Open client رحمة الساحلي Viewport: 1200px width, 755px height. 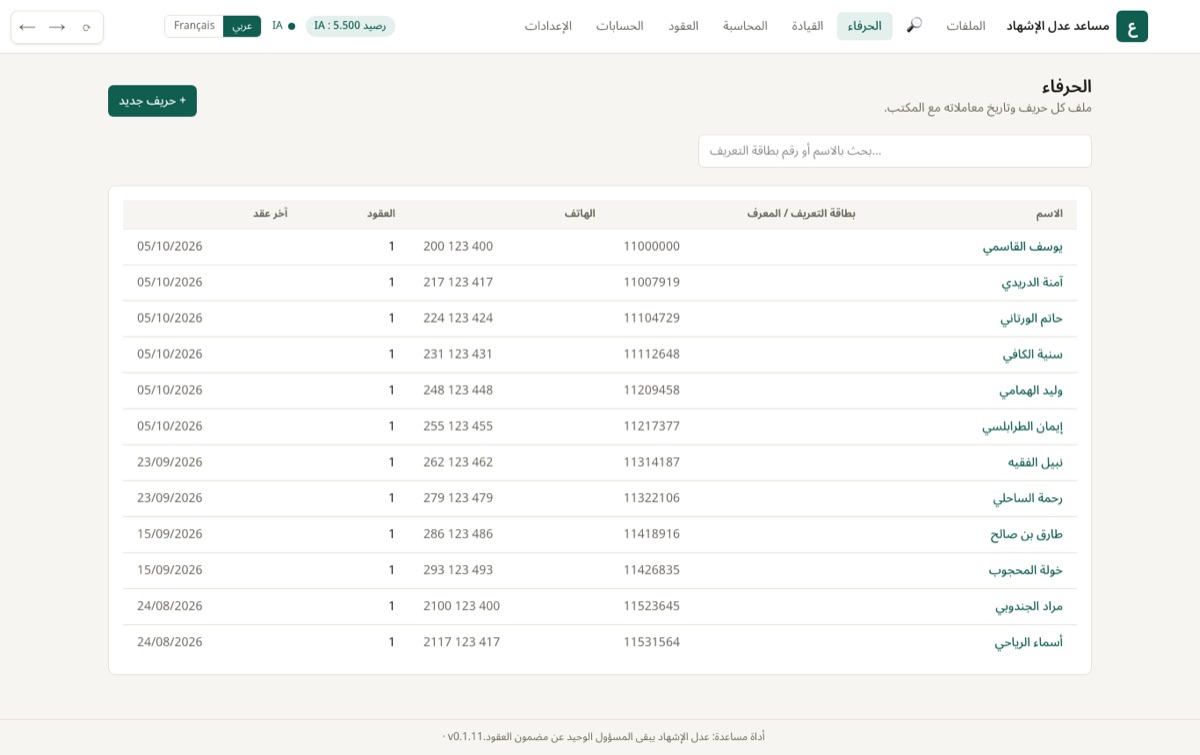click(1027, 498)
